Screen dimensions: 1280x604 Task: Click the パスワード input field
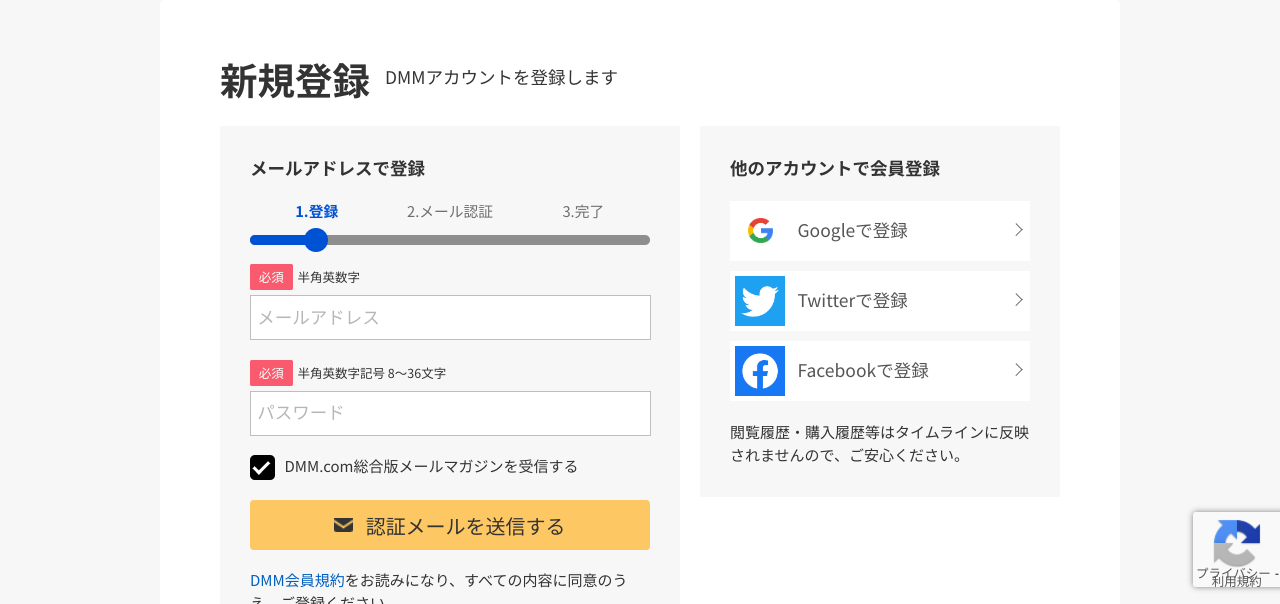pos(450,413)
